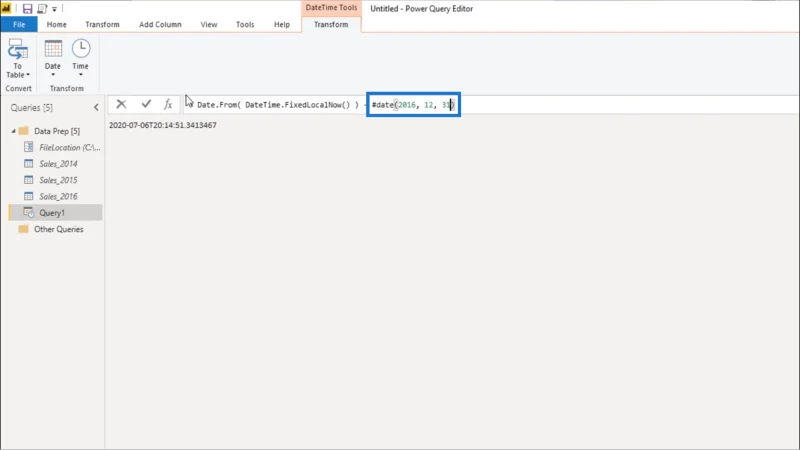800x450 pixels.
Task: Switch to the Add Column tab
Action: pos(160,24)
